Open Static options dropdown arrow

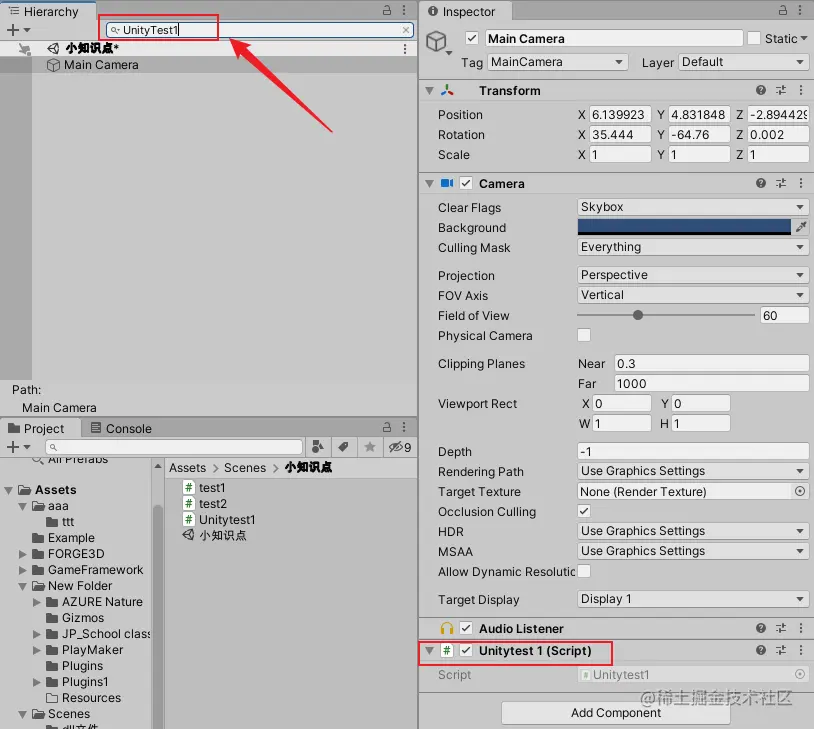(804, 38)
